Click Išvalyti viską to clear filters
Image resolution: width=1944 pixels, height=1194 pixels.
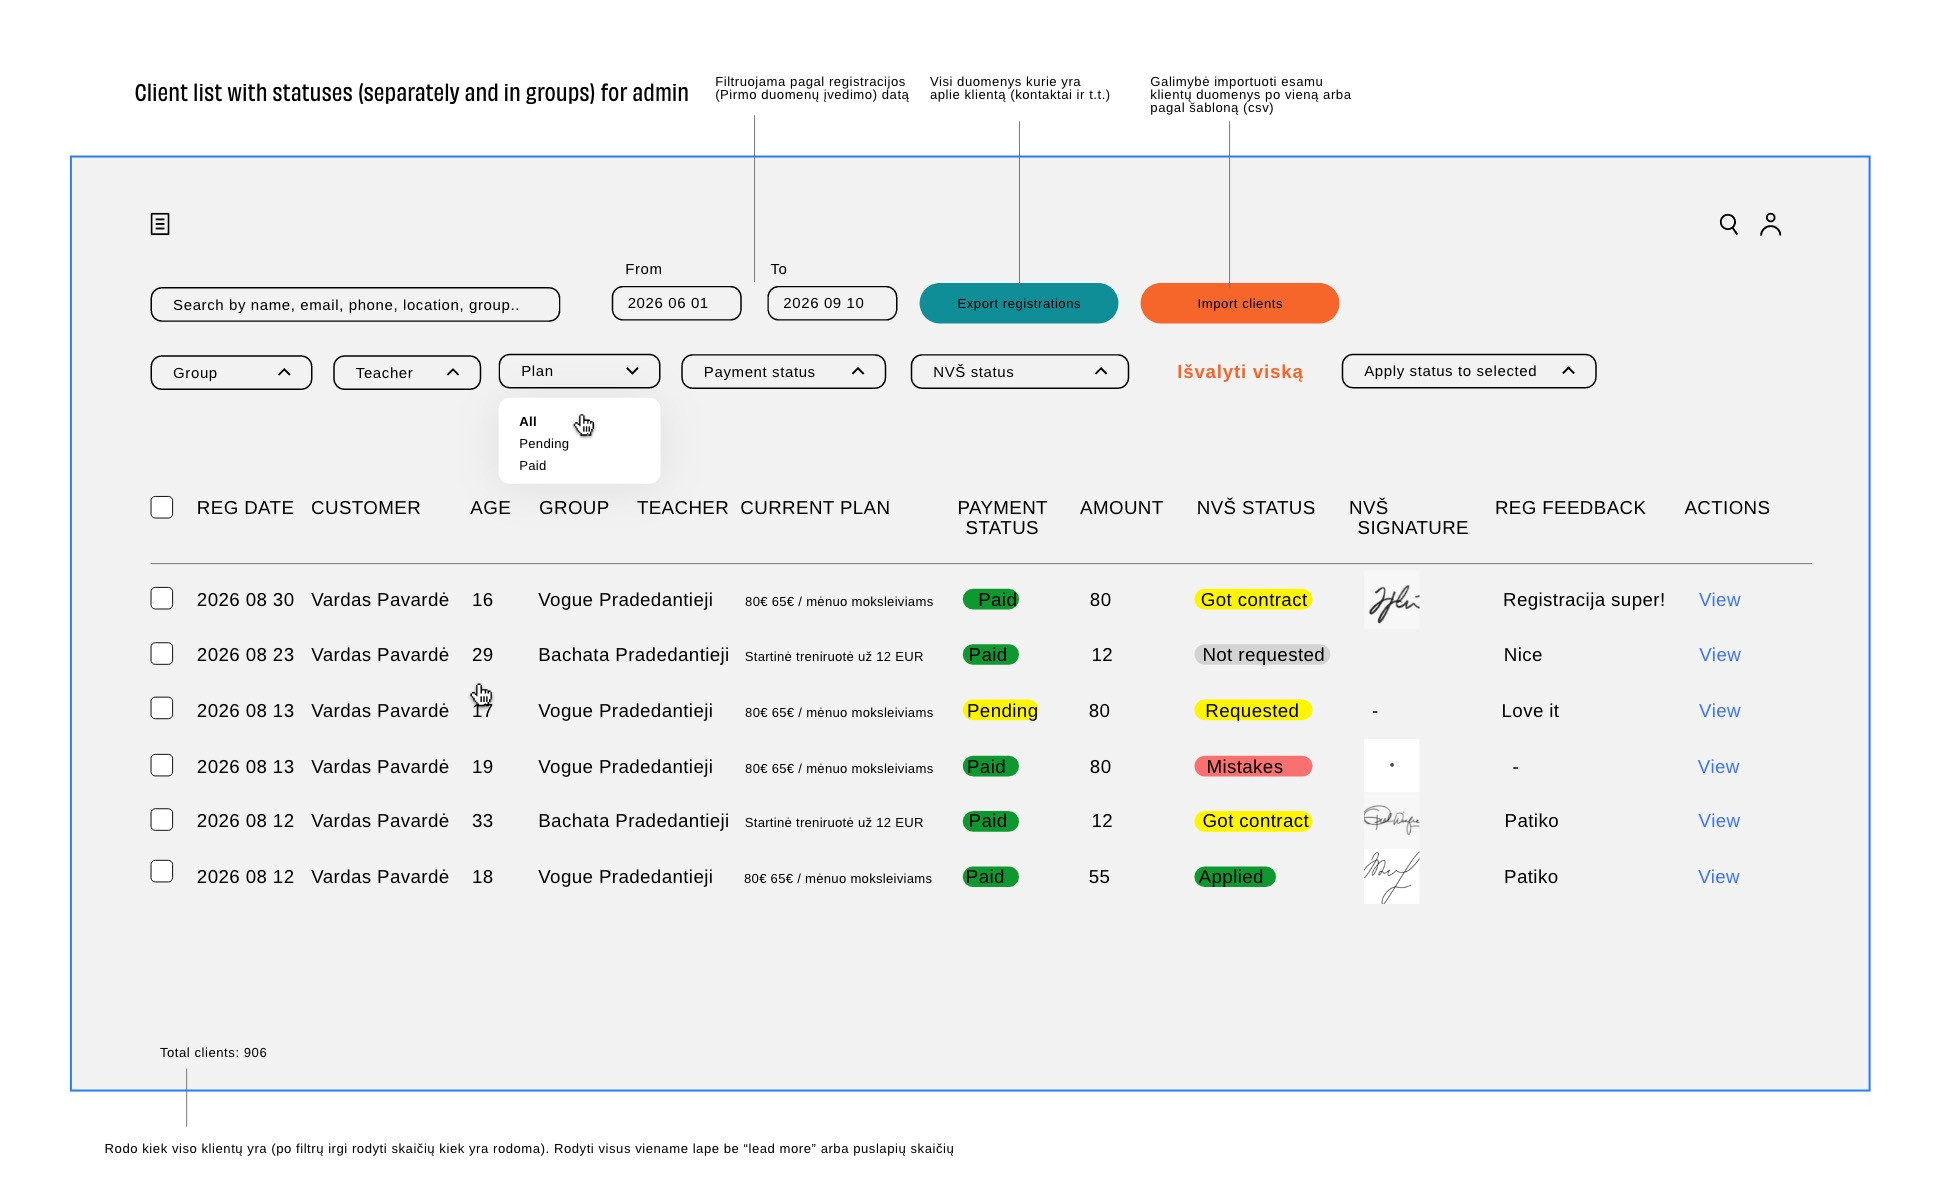tap(1239, 372)
